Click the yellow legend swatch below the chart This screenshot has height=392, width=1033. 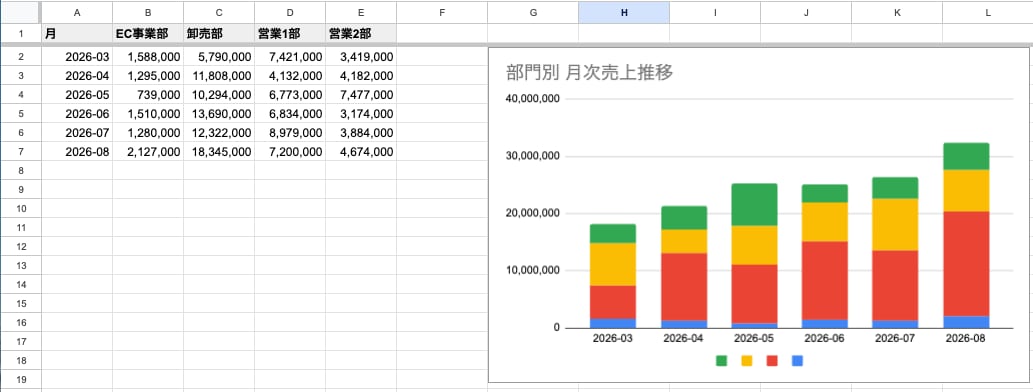tap(746, 360)
